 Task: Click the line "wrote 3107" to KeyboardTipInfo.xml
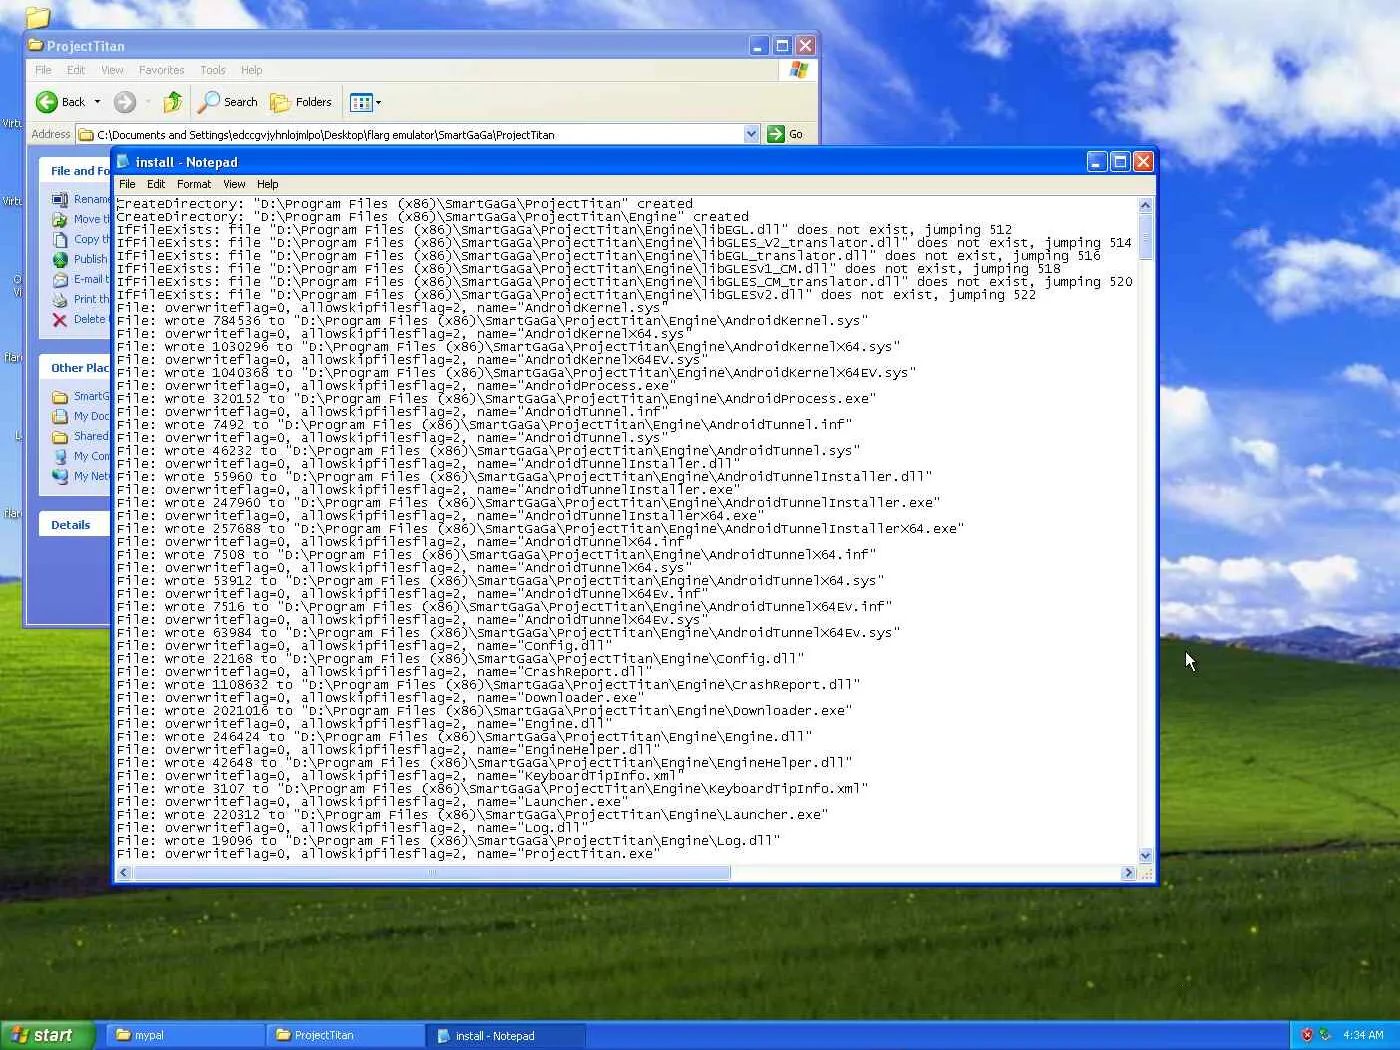pyautogui.click(x=492, y=789)
